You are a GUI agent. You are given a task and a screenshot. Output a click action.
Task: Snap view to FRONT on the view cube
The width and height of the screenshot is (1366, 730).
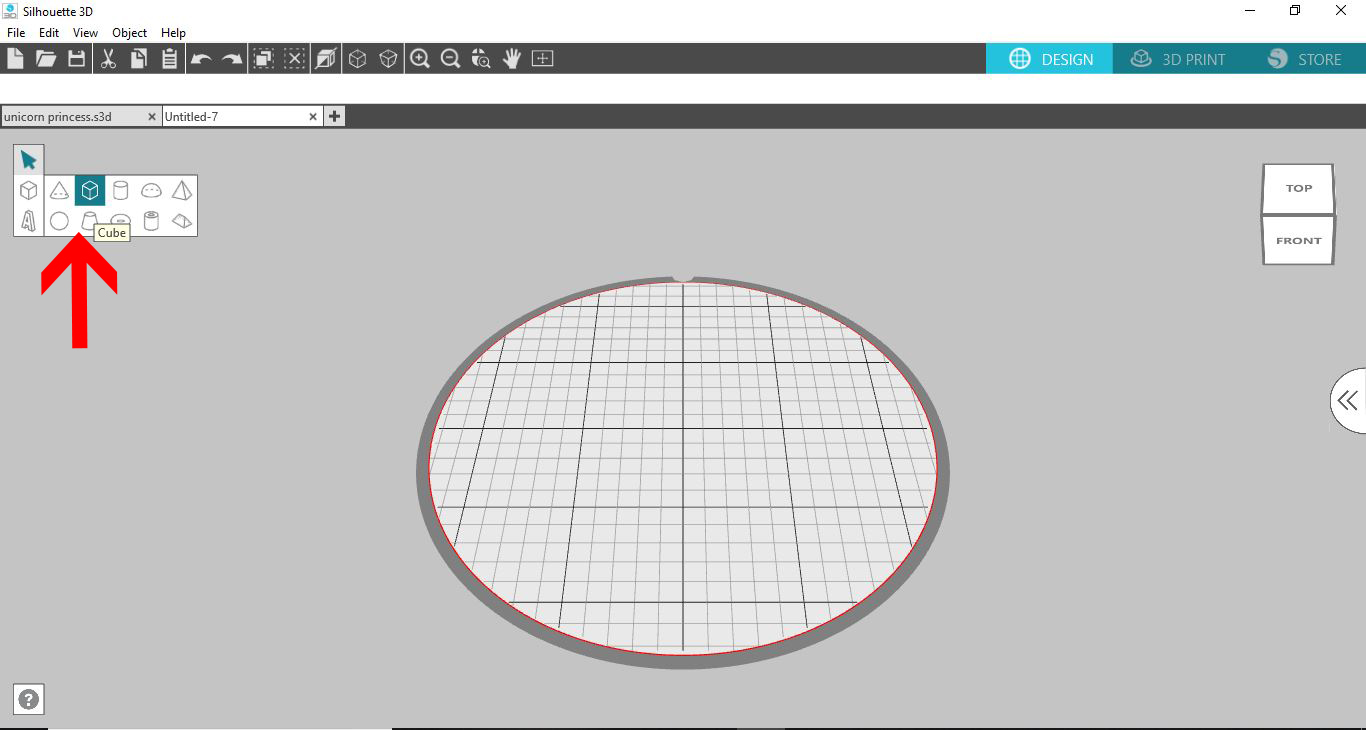tap(1298, 240)
